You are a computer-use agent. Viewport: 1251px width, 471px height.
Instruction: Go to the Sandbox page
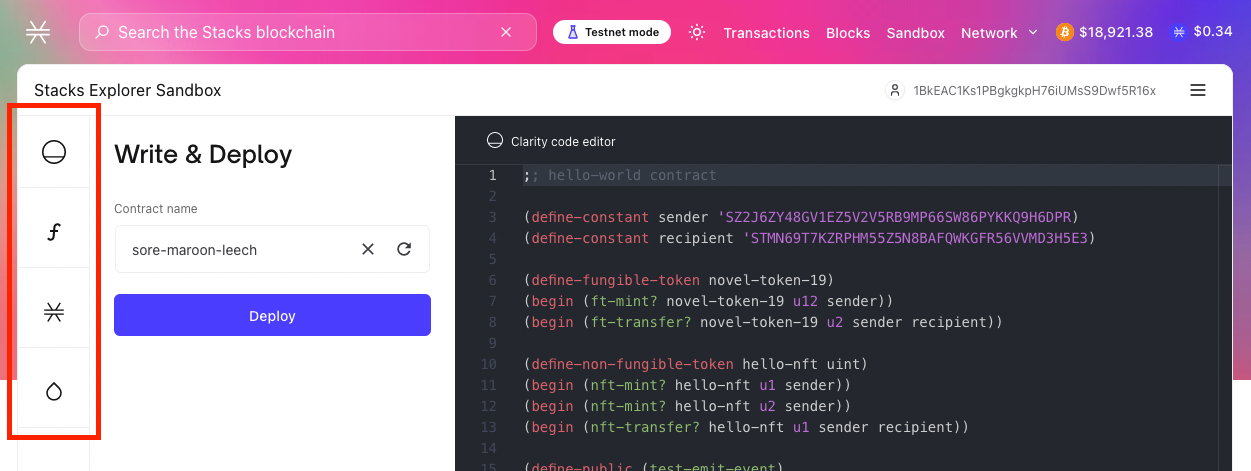point(915,32)
